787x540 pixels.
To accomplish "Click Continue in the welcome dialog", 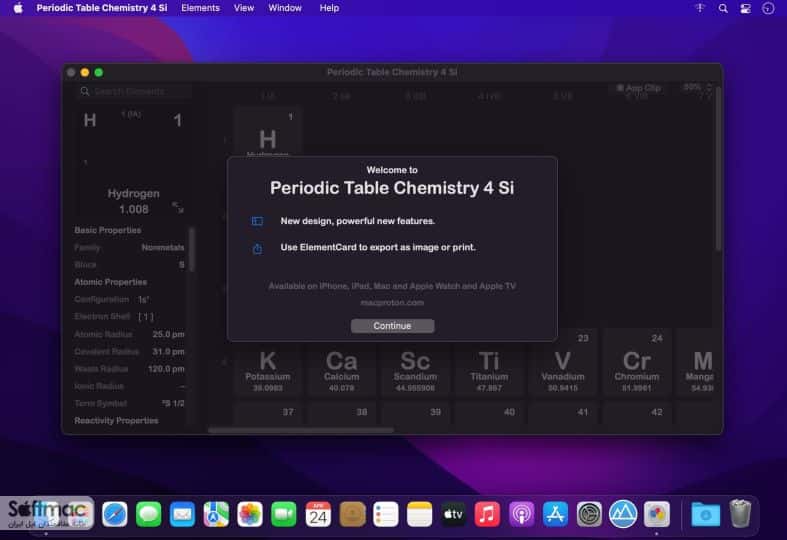I will point(392,326).
